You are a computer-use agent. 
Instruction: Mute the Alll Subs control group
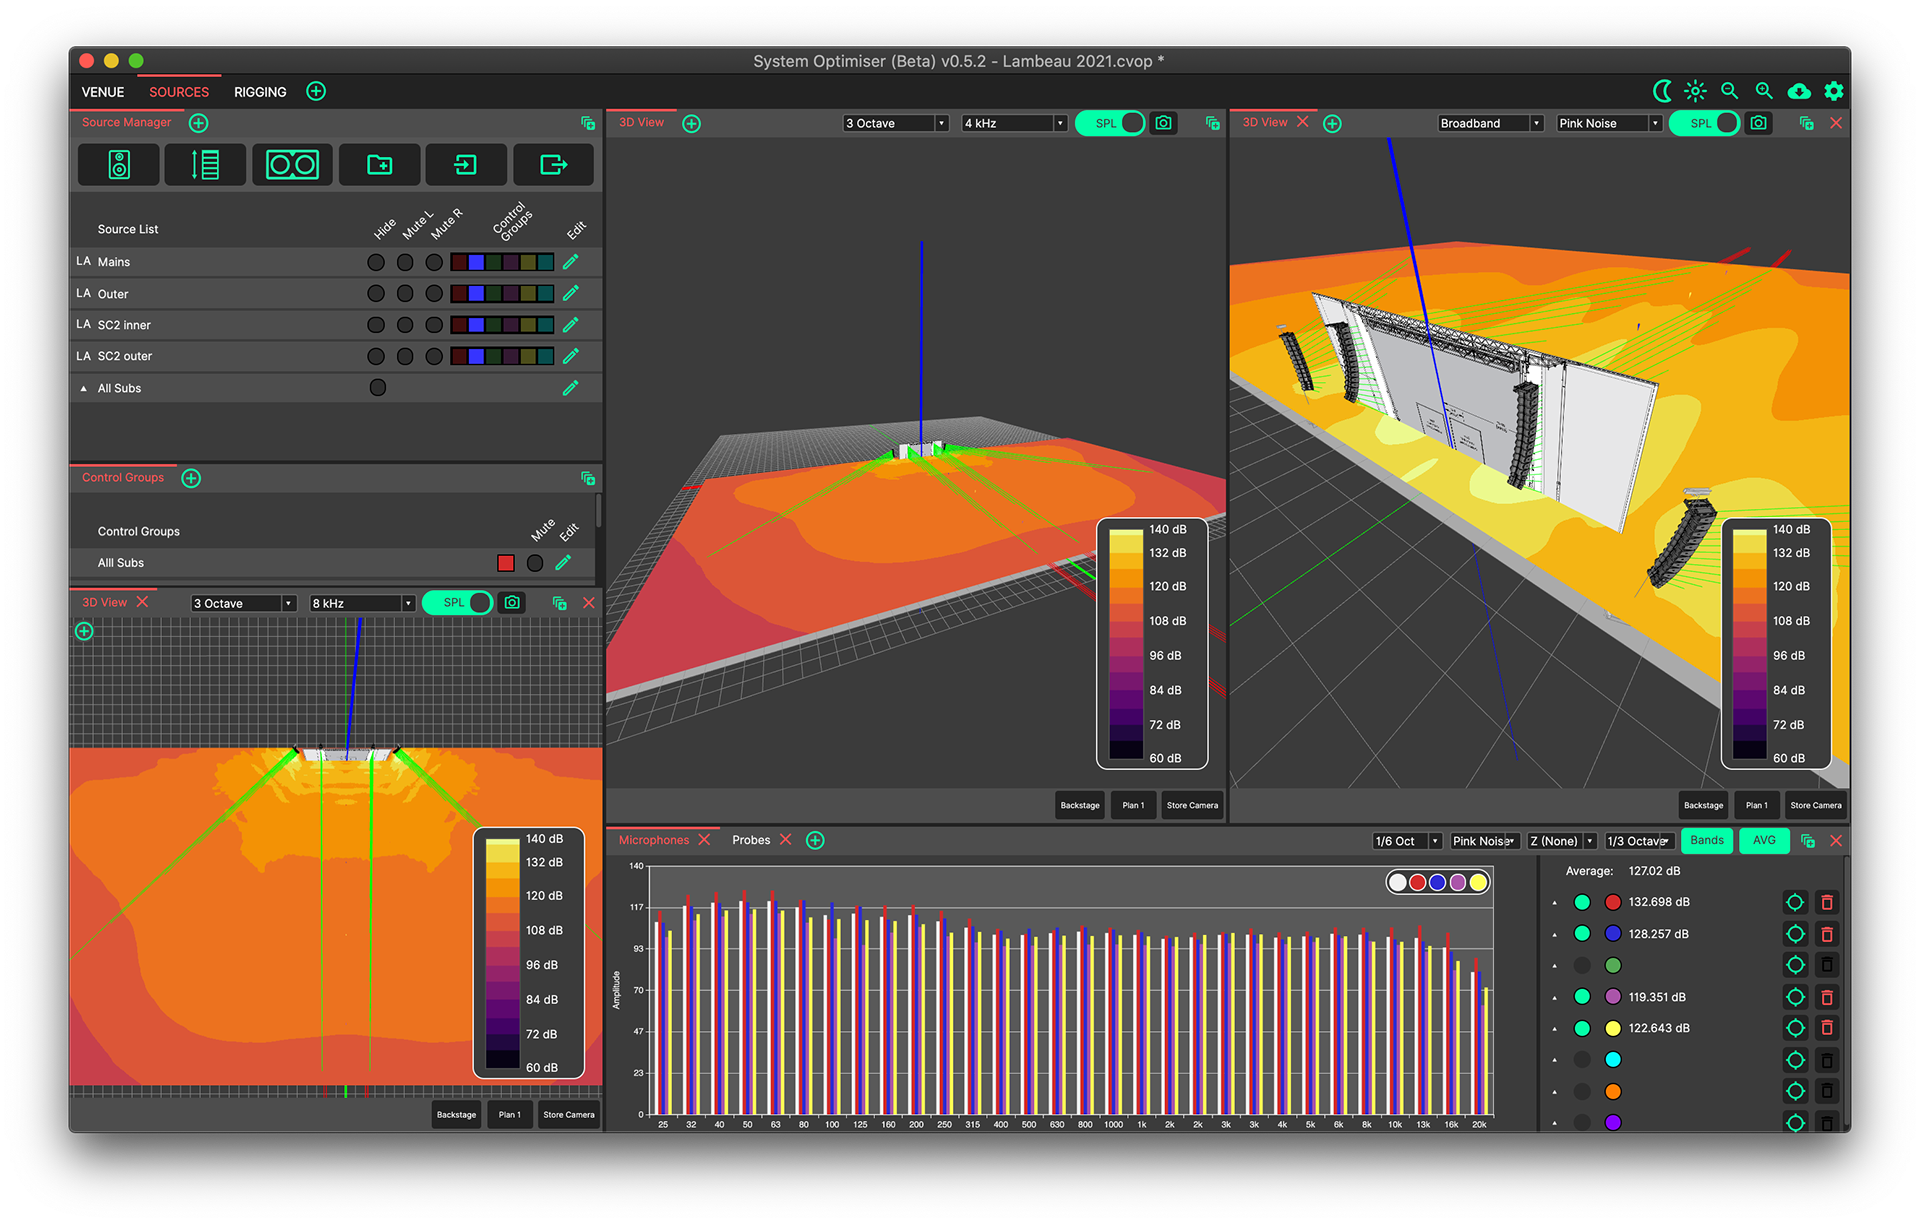pos(535,563)
